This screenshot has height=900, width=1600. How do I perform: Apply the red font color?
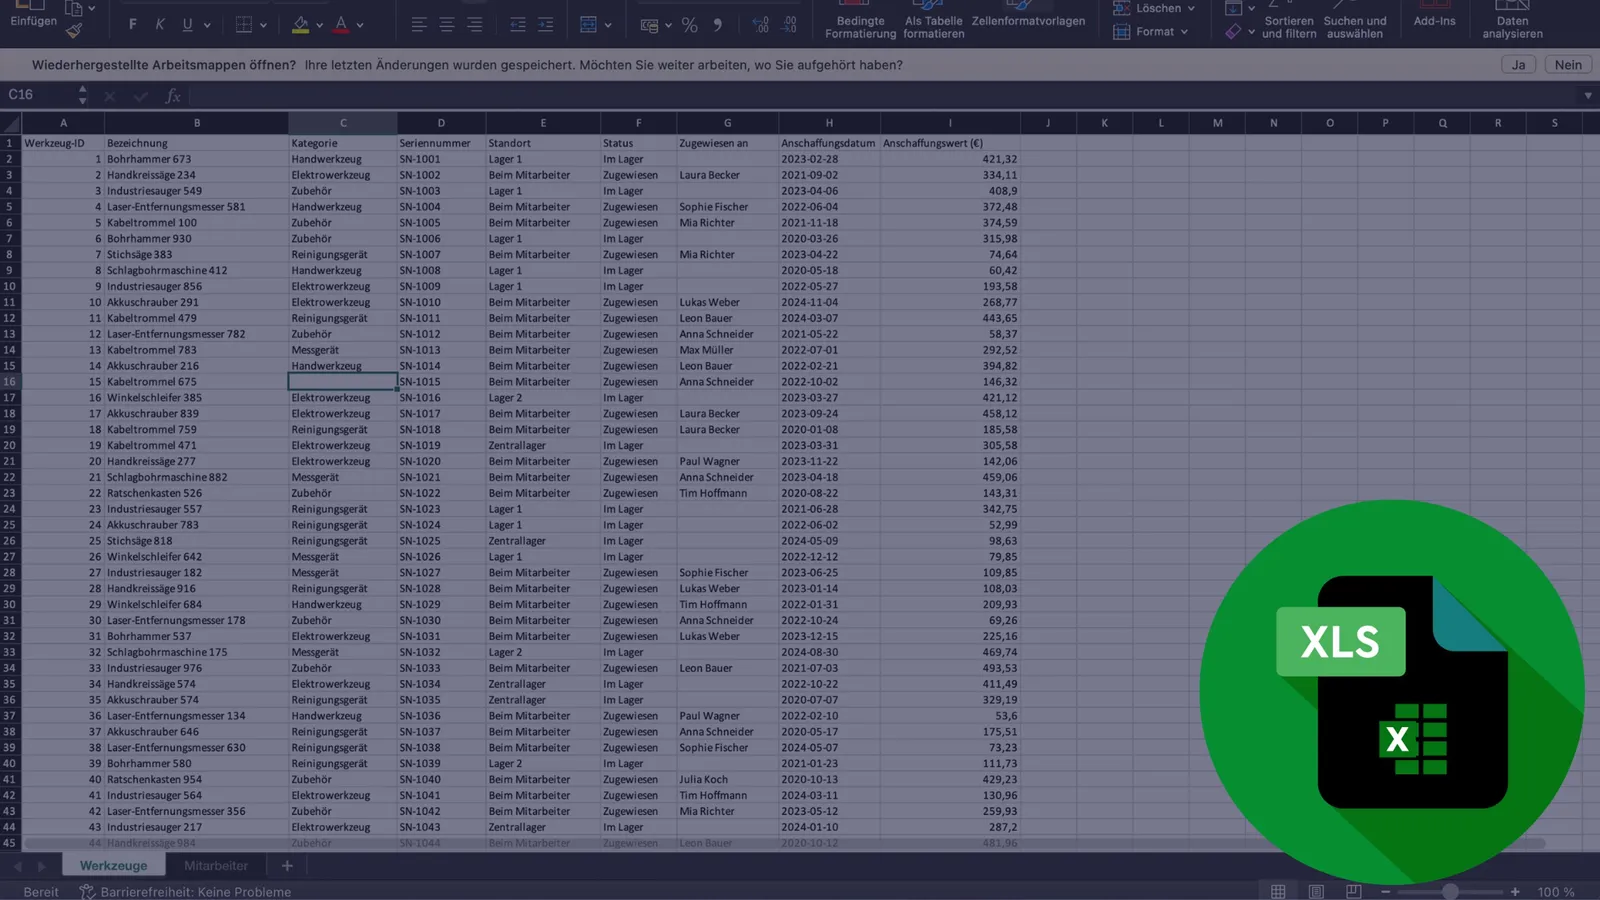[341, 24]
